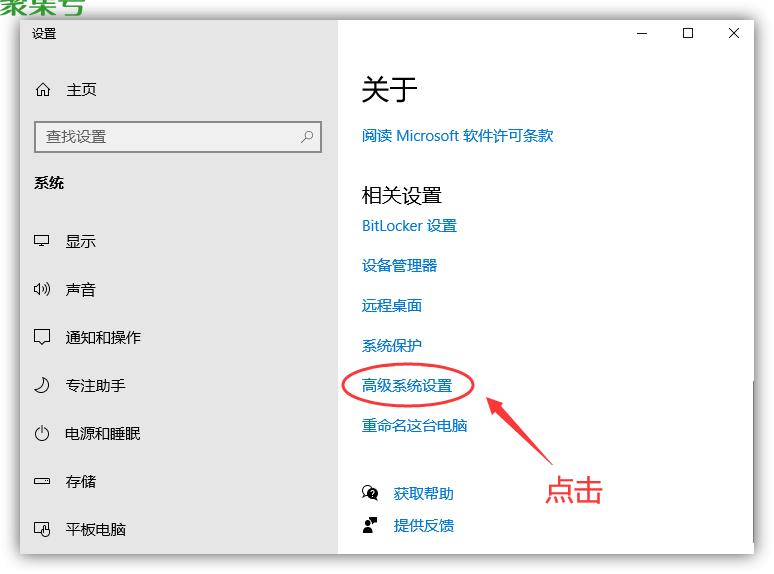This screenshot has height=574, width=774.
Task: Open 高级系统设置 link
Action: (407, 385)
